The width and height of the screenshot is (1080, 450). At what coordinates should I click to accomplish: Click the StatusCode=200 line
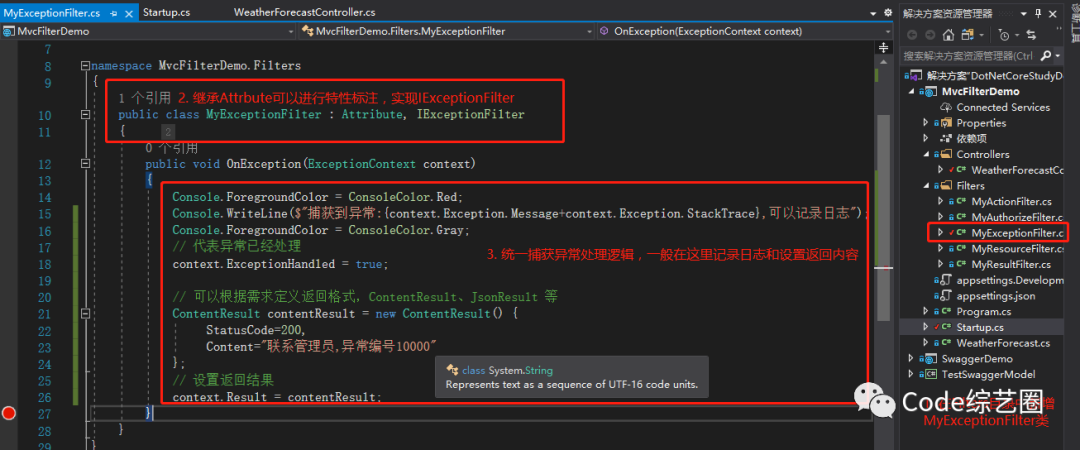click(x=256, y=330)
